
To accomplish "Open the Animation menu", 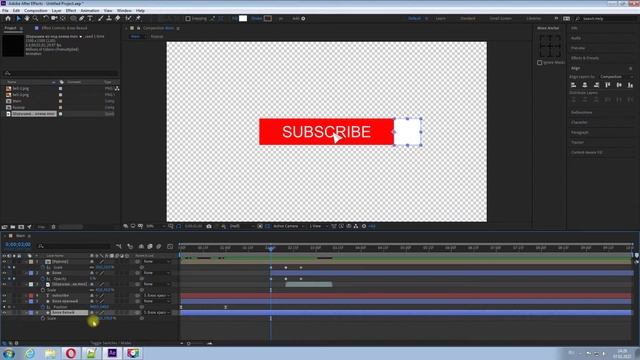I will pyautogui.click(x=89, y=11).
